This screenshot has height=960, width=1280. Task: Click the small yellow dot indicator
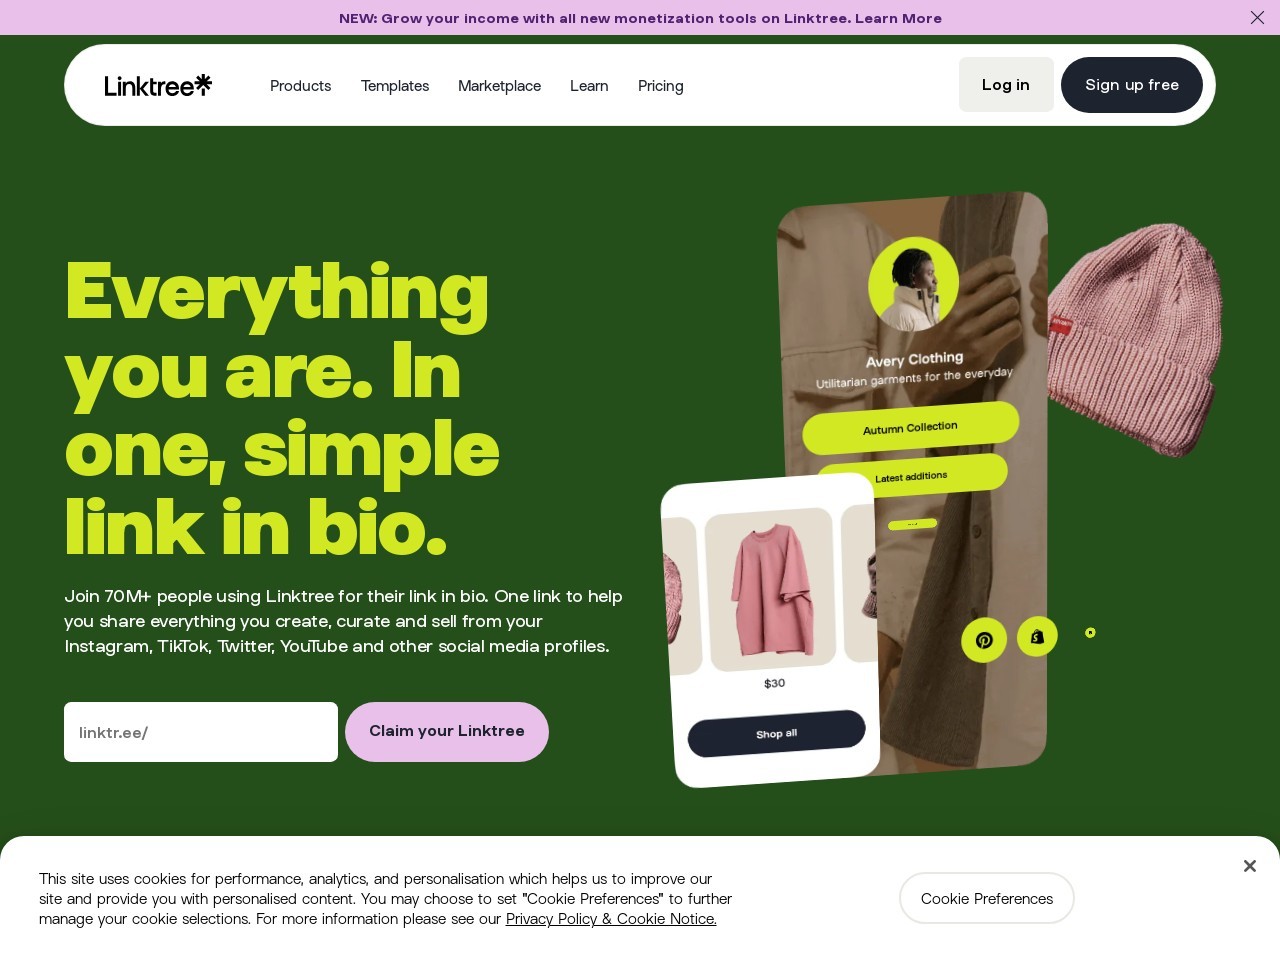coord(1090,632)
